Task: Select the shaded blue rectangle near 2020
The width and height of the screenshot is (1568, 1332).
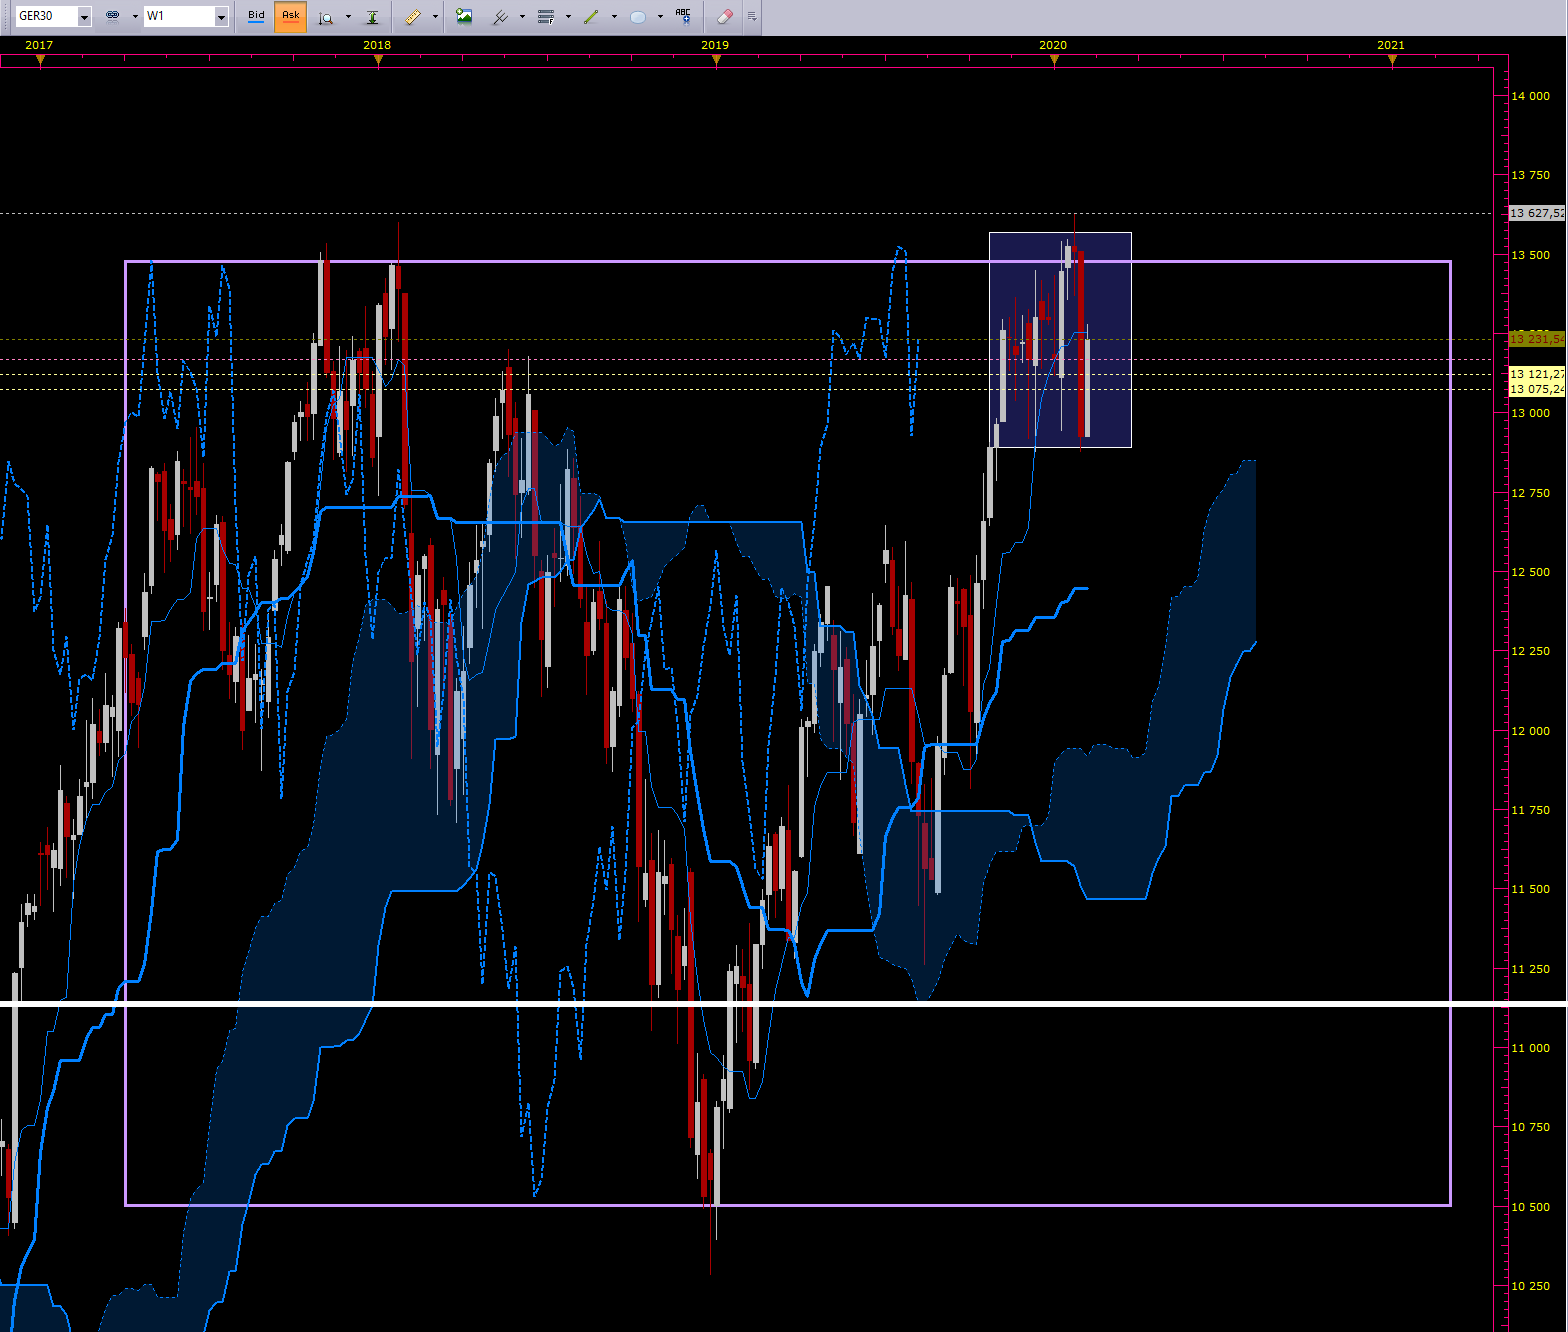Action: pyautogui.click(x=1060, y=340)
